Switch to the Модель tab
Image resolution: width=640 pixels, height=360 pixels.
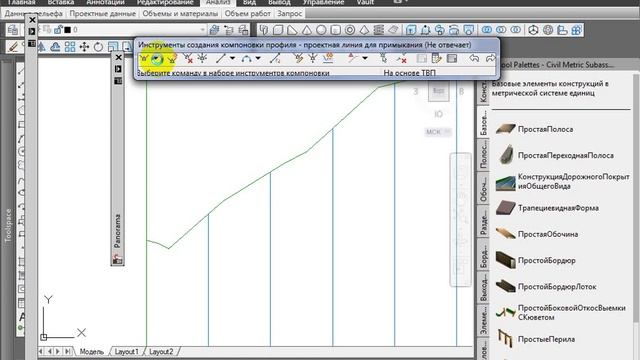(91, 351)
